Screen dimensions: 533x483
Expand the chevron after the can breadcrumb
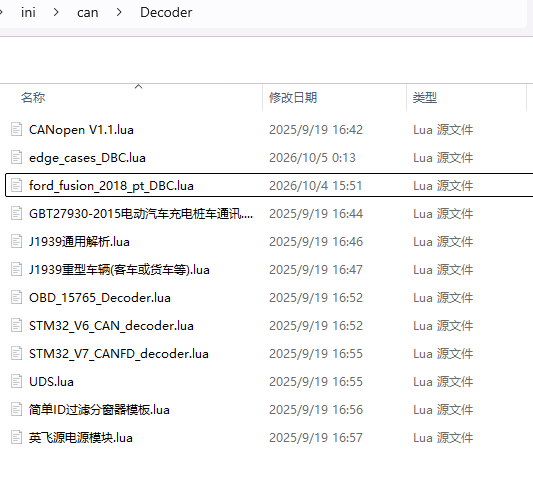[119, 13]
